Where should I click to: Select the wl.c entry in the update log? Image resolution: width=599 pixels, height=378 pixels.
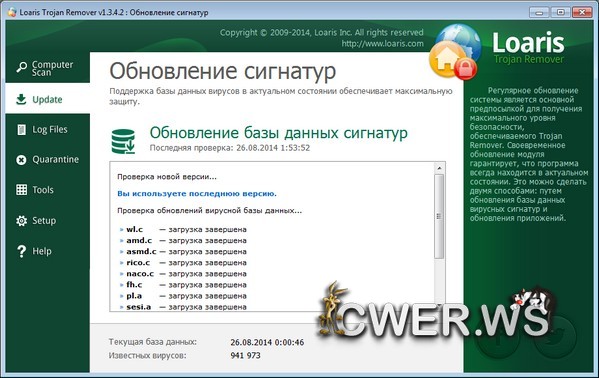183,229
